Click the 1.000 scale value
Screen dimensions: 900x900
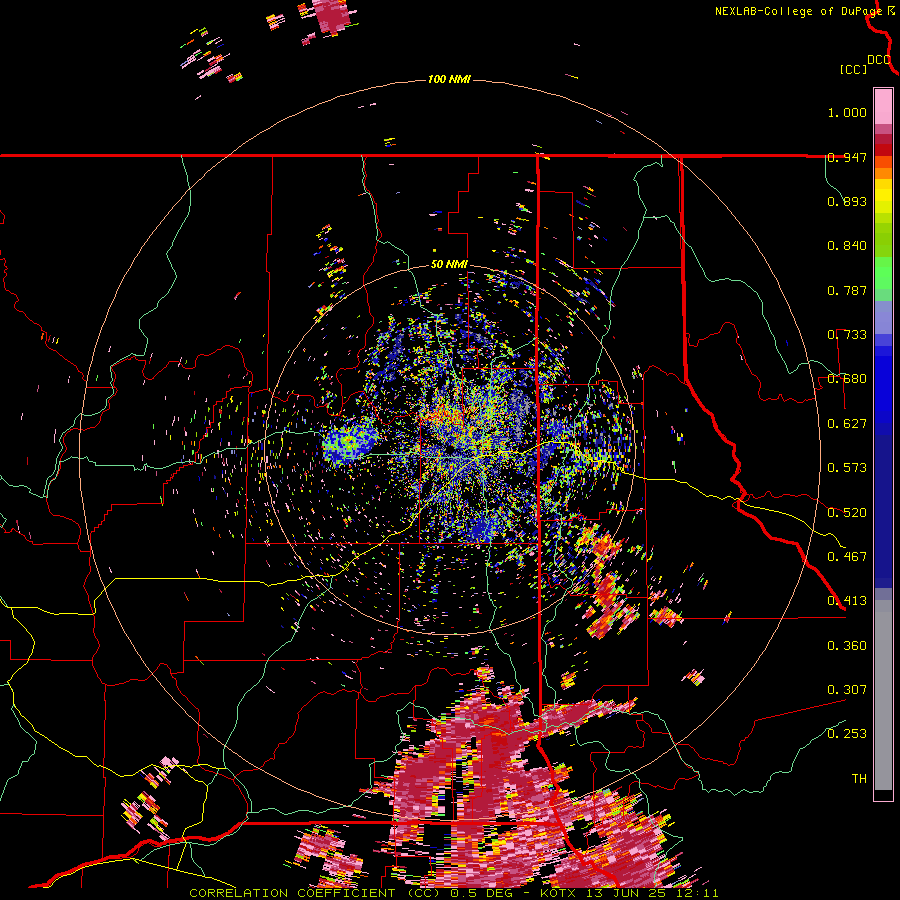tap(847, 112)
